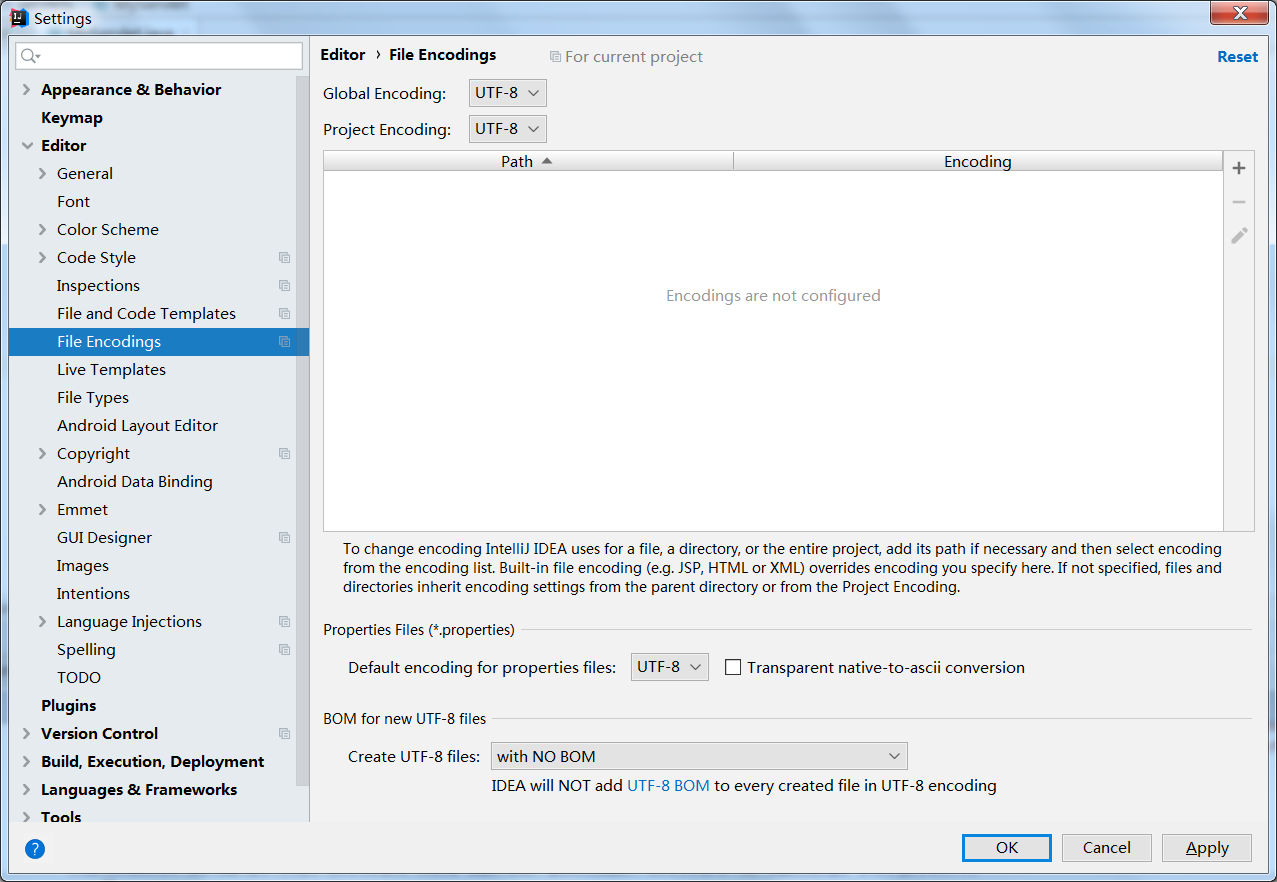Screen dimensions: 1277x882
Task: Click project-level icon beside Copyright
Action: (285, 454)
